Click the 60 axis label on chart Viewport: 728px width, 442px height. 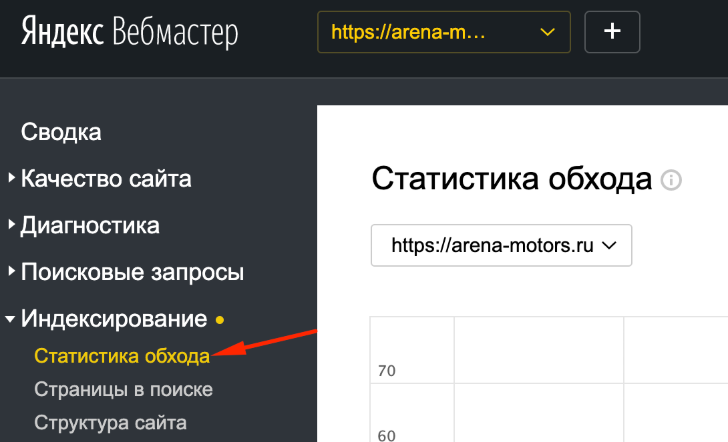coord(387,436)
